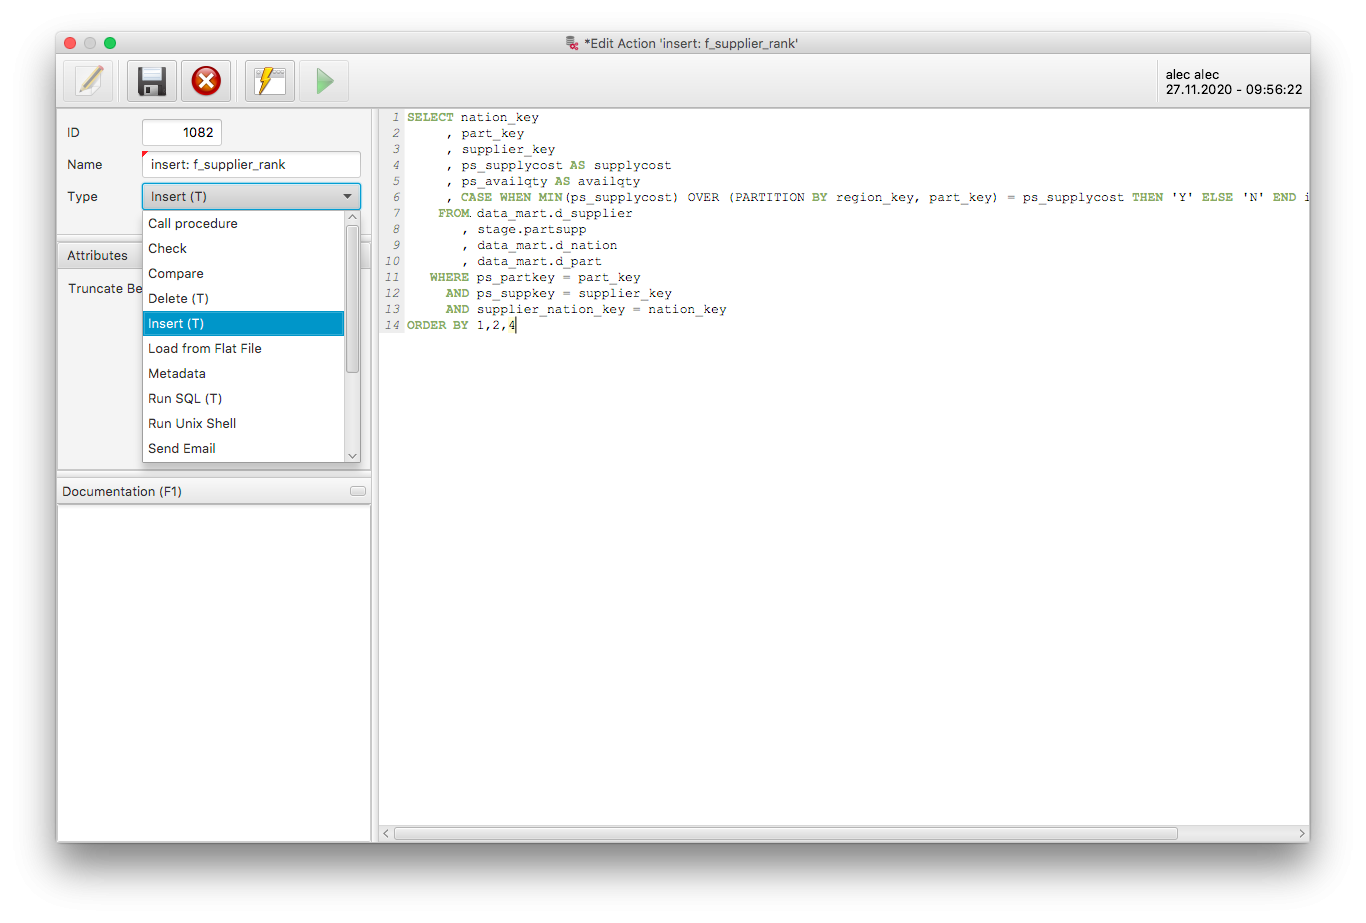Screen dimensions: 1366x923
Task: Click the Name field 'insert: f_supplier_rank'
Action: 251,165
